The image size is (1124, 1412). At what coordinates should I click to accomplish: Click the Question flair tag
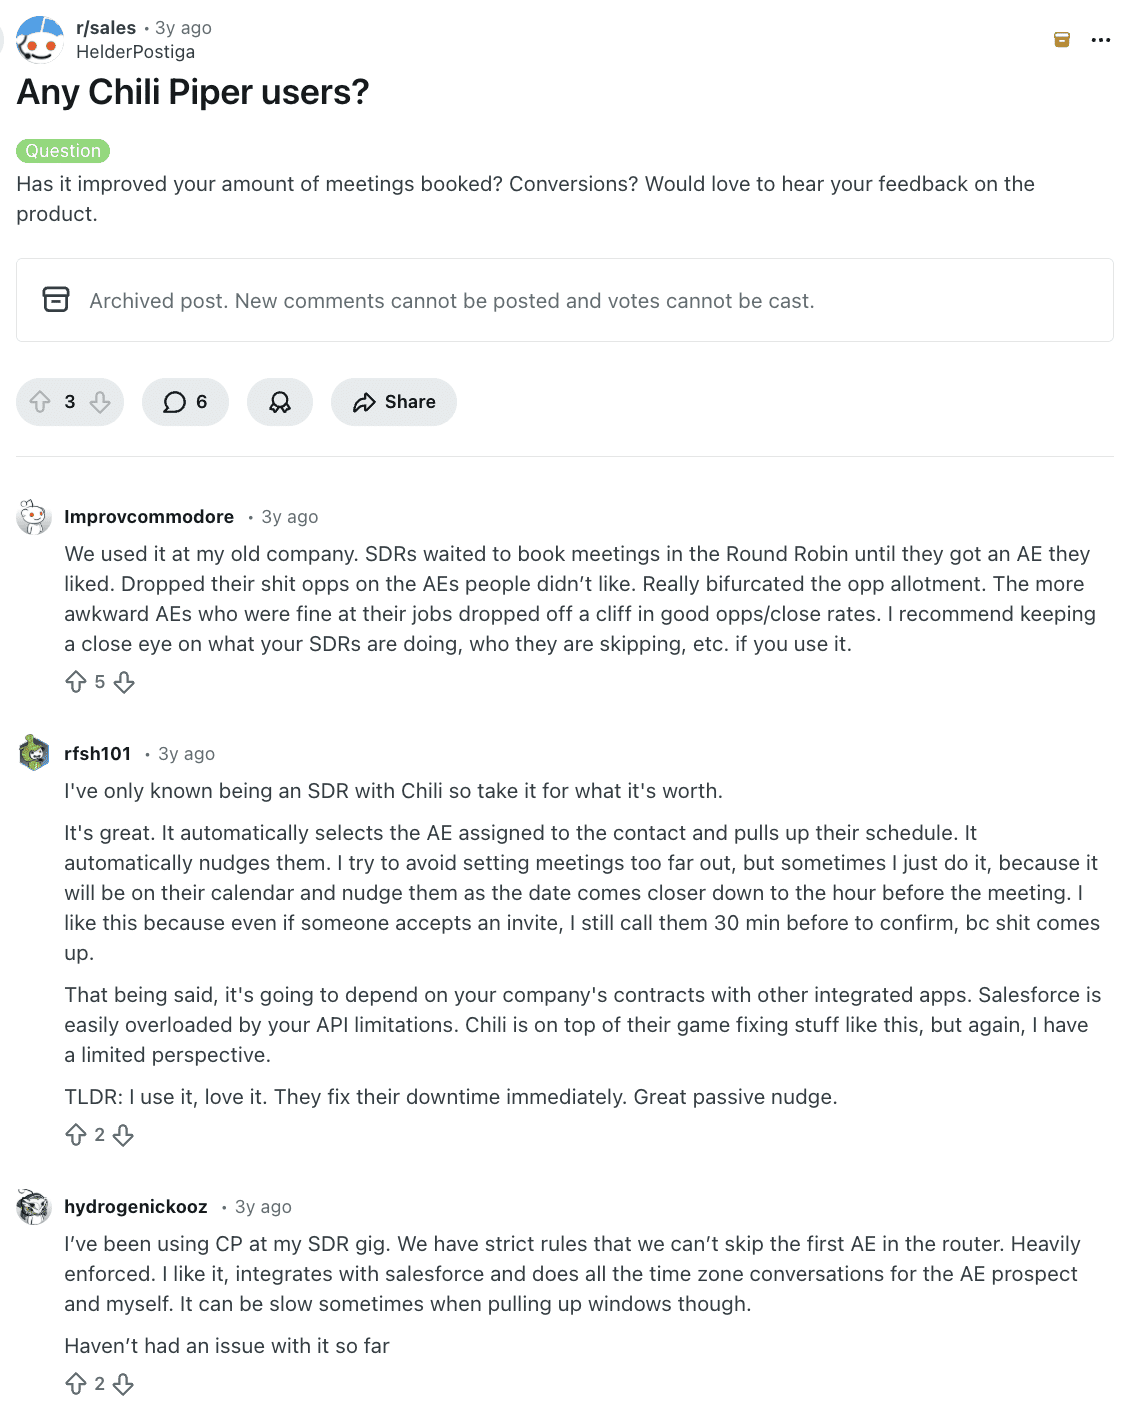(63, 150)
